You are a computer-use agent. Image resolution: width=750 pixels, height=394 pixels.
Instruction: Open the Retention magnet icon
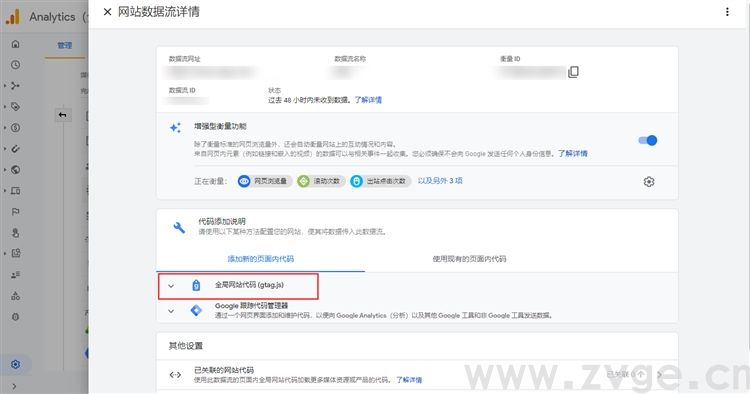[15, 149]
